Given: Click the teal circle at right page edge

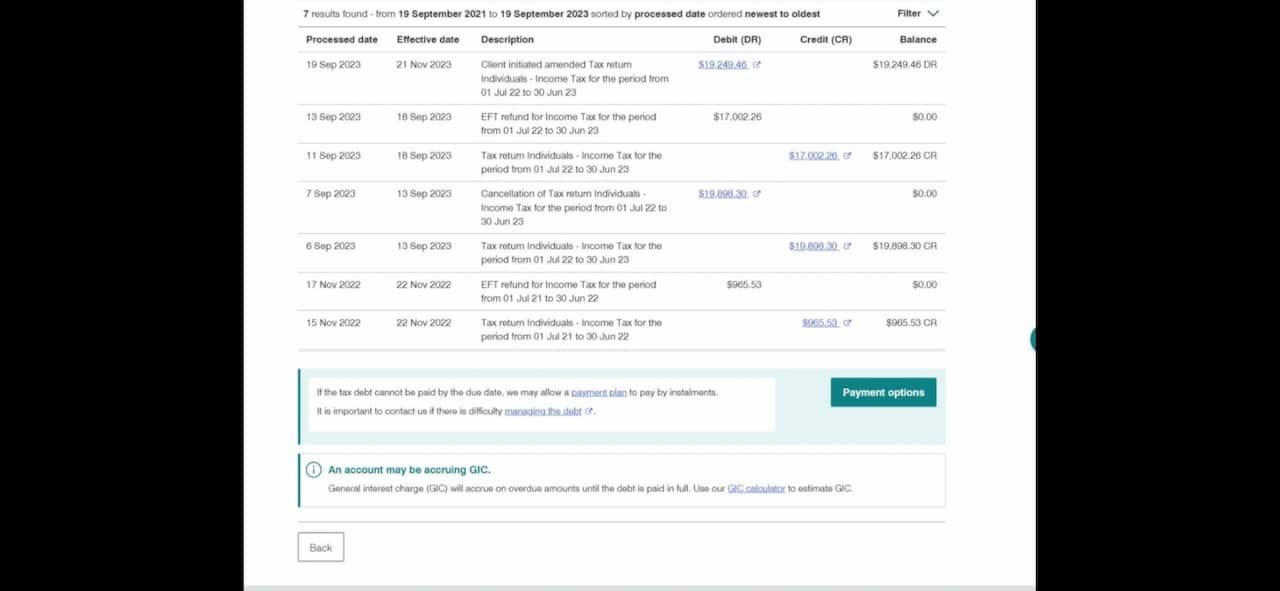Looking at the screenshot, I should coord(1034,339).
